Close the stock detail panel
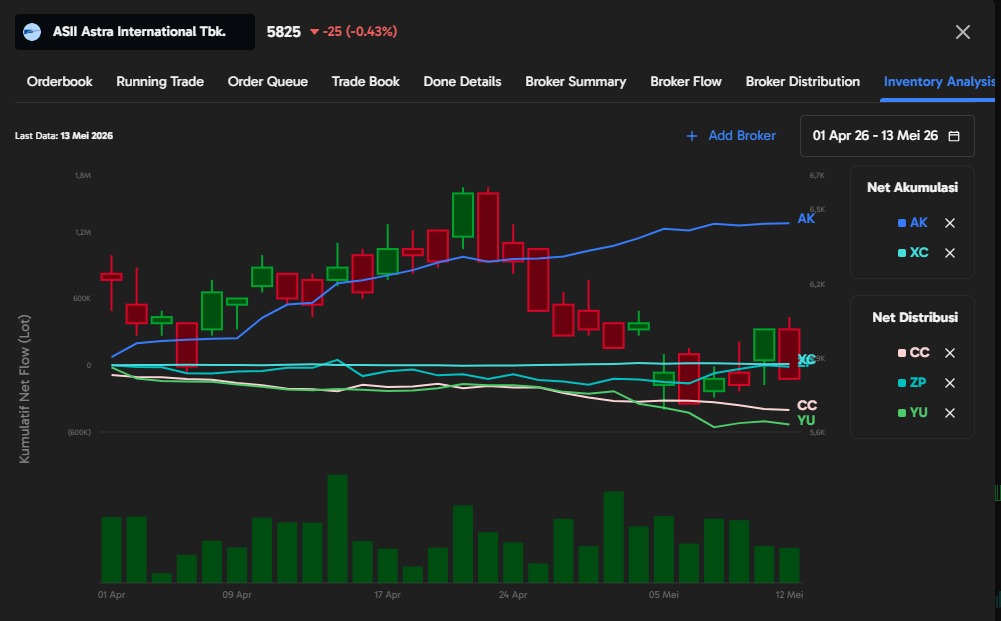The height and width of the screenshot is (621, 1001). pyautogui.click(x=963, y=32)
